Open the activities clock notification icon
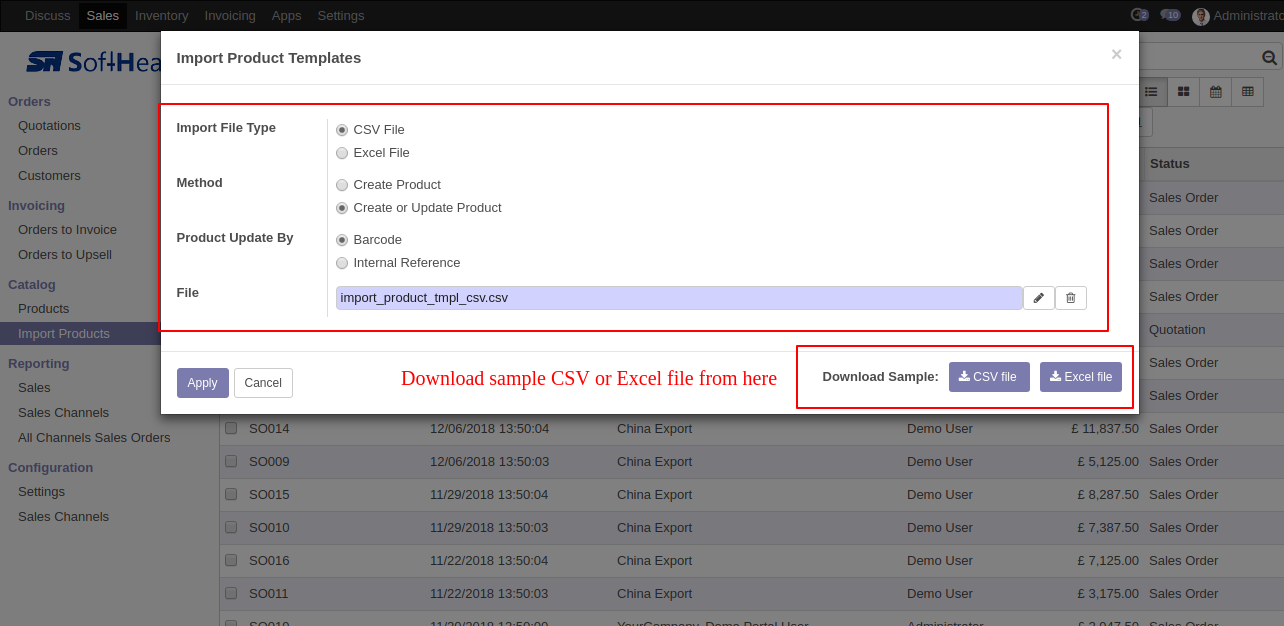 1139,15
